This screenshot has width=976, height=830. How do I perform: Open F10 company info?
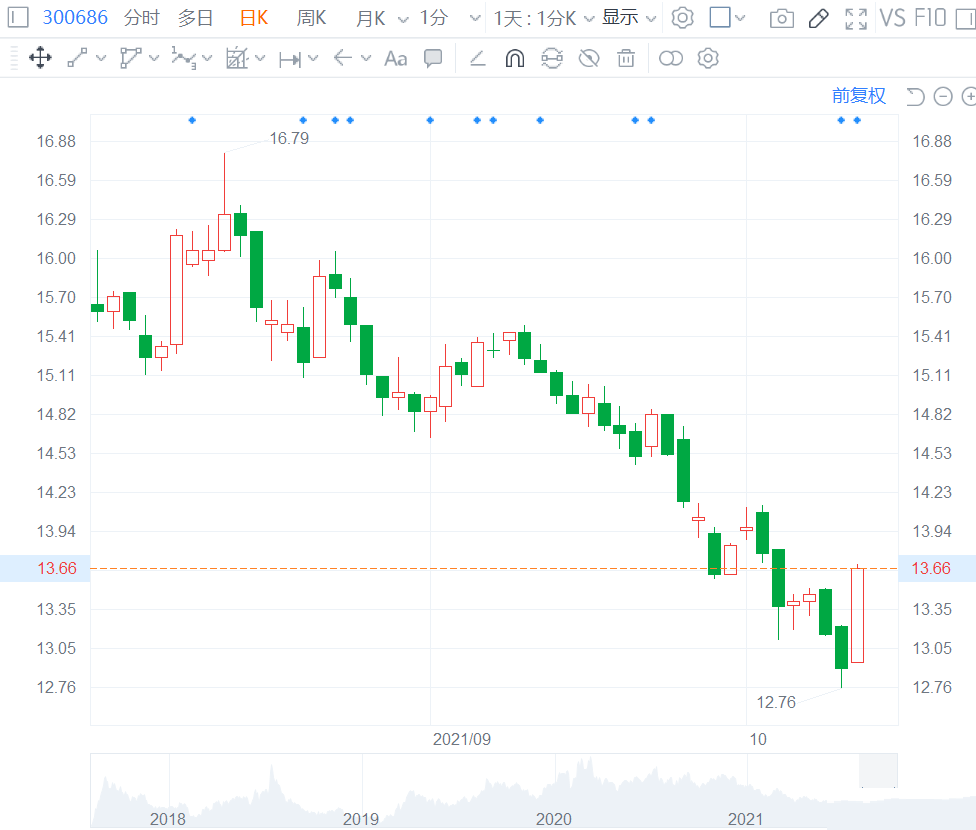(x=930, y=18)
